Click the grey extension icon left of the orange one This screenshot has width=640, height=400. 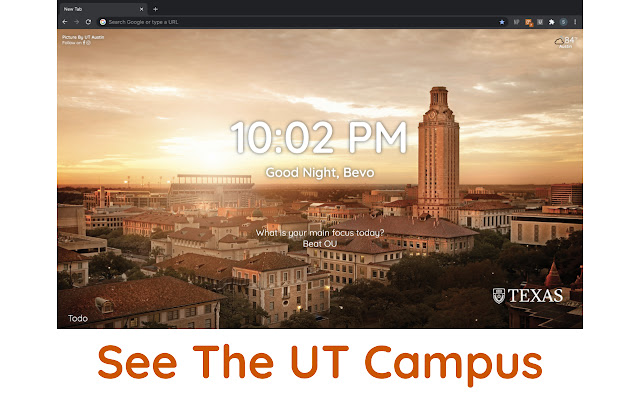[516, 22]
